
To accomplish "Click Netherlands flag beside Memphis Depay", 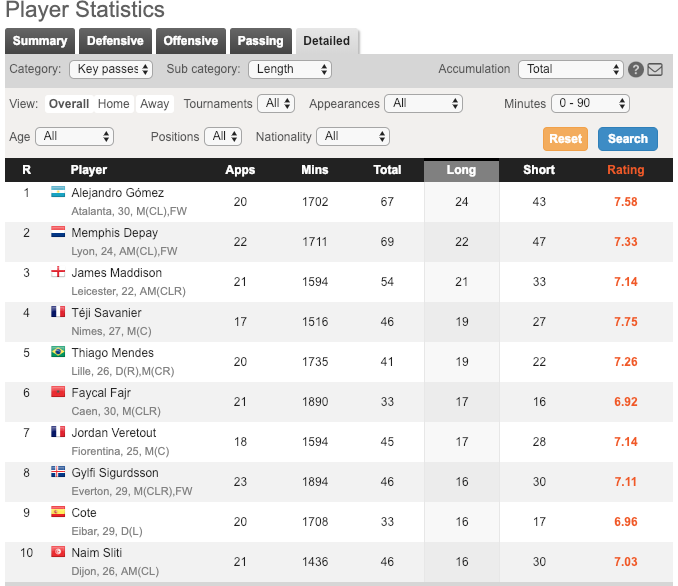I will pos(58,232).
